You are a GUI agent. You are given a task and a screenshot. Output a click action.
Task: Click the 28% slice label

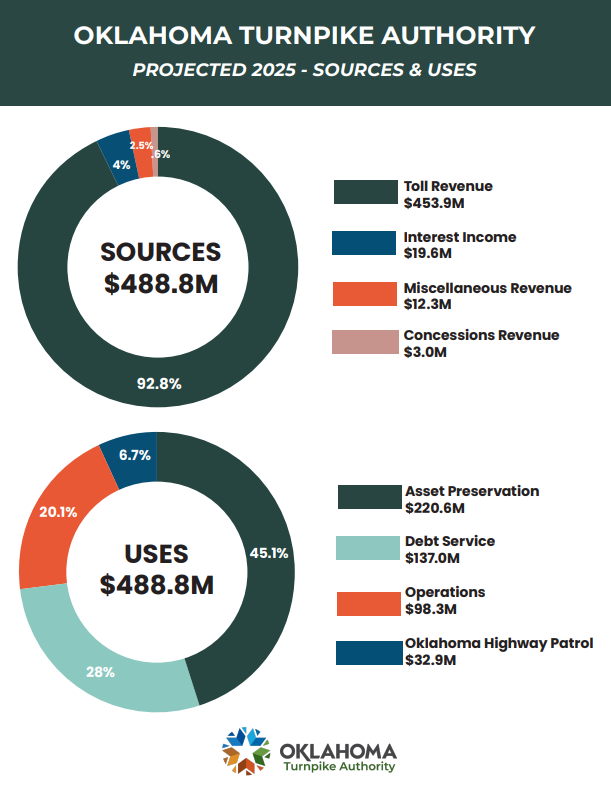[100, 672]
